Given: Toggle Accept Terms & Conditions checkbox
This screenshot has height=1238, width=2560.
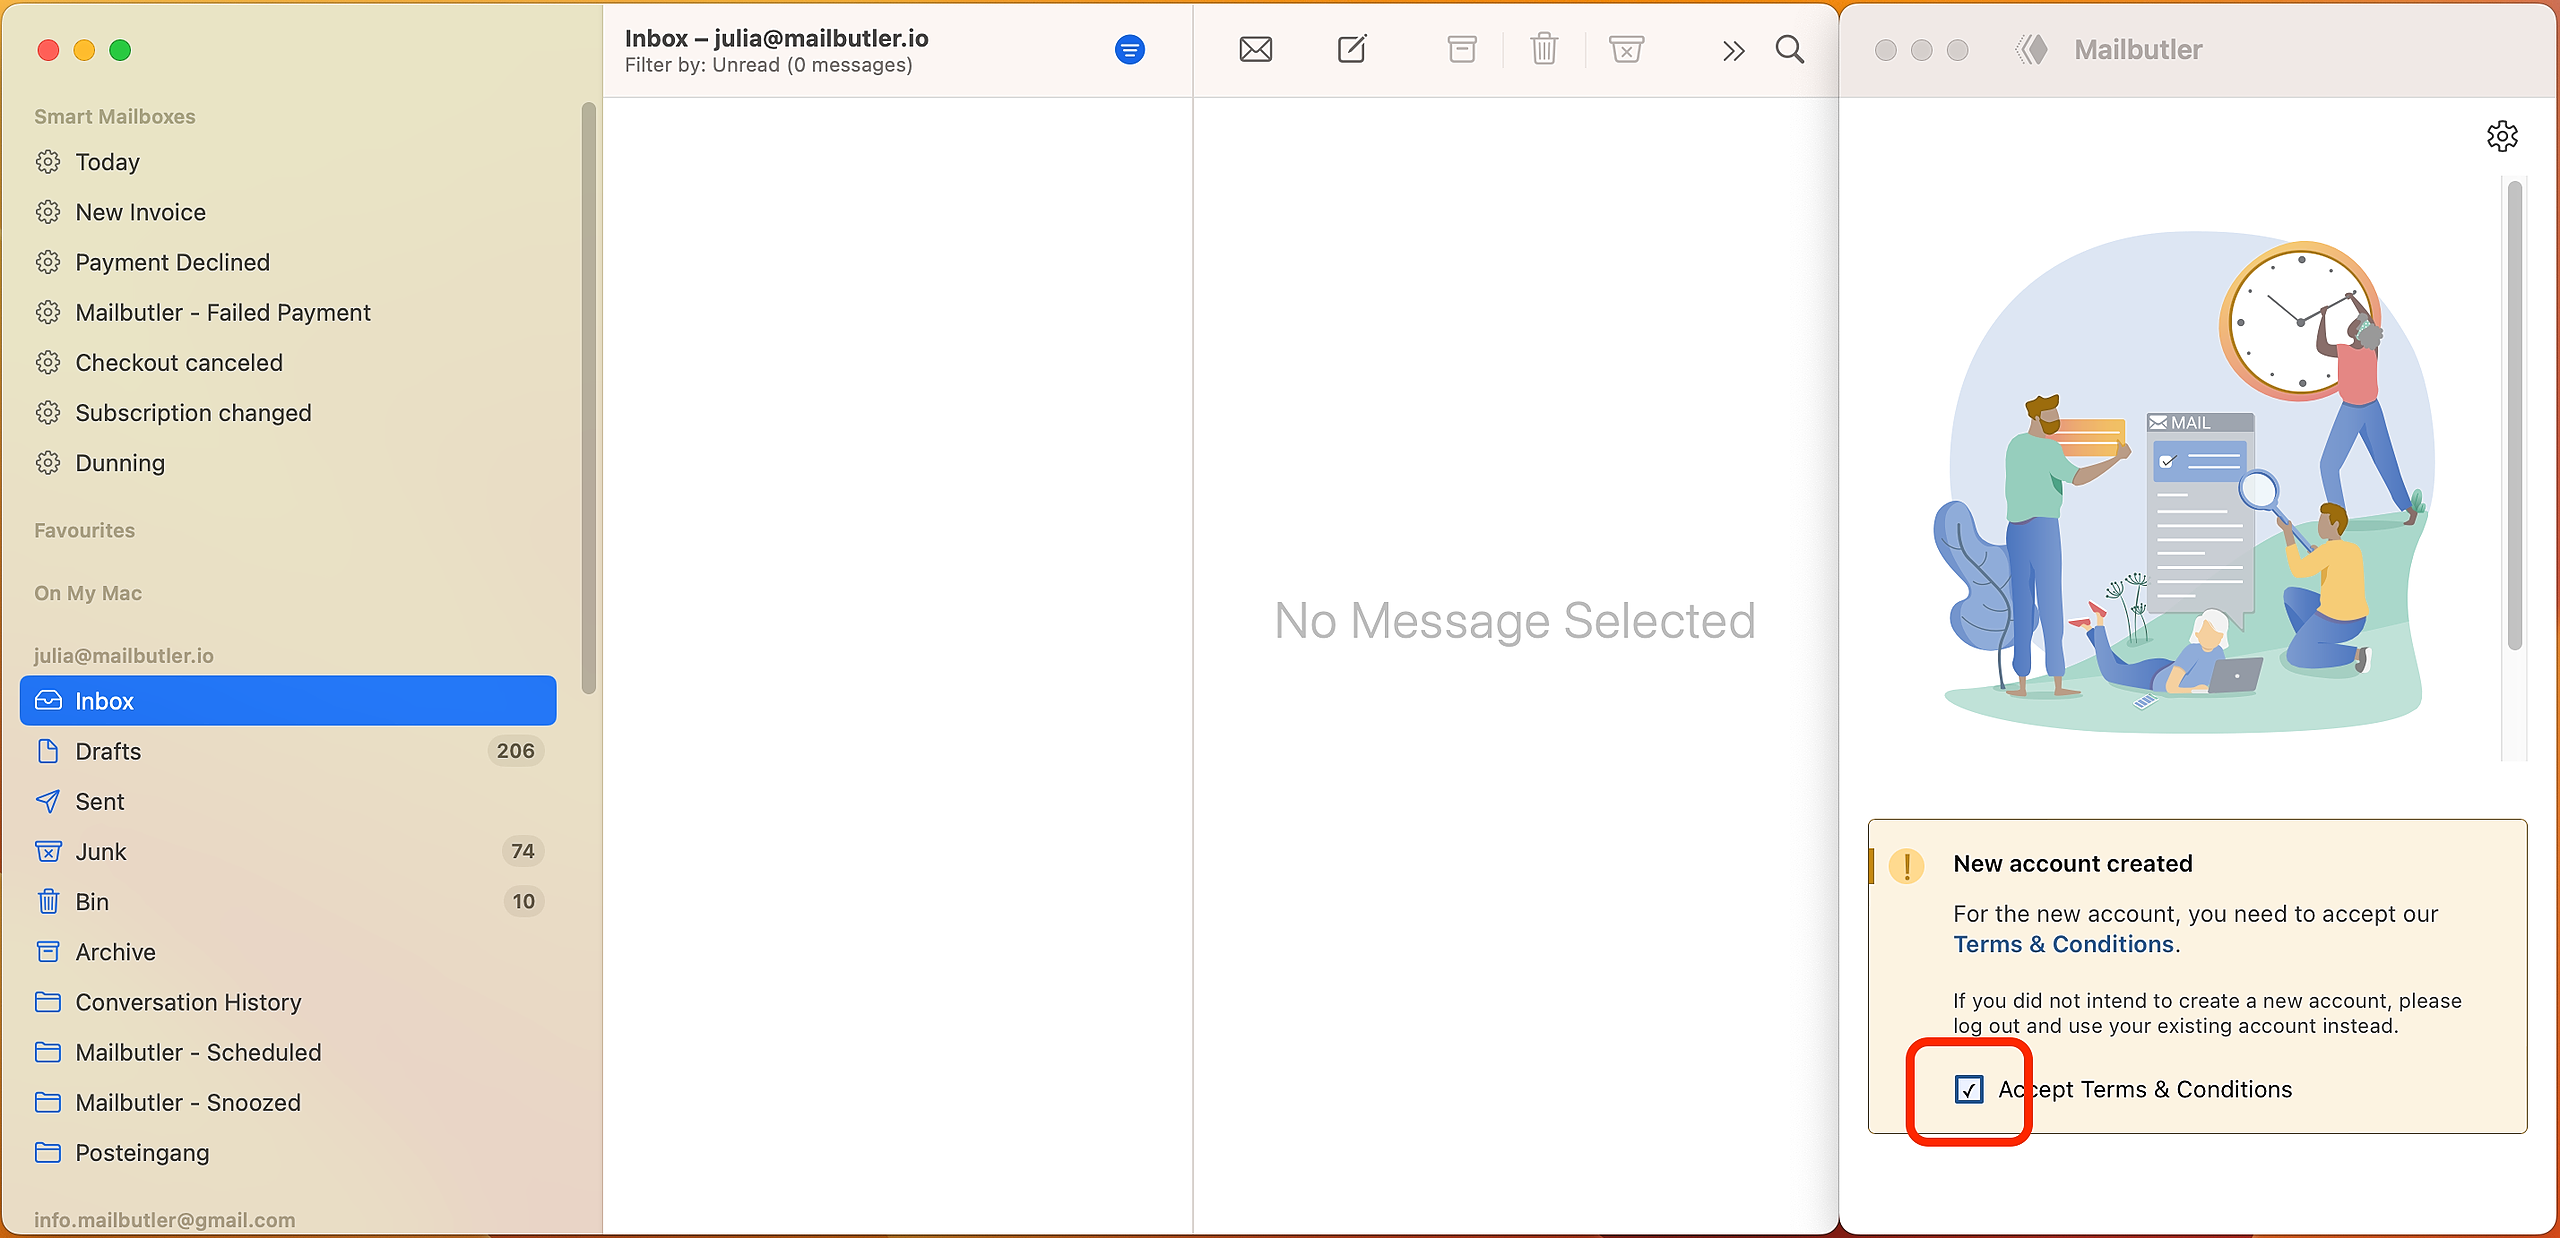Looking at the screenshot, I should (x=1969, y=1089).
